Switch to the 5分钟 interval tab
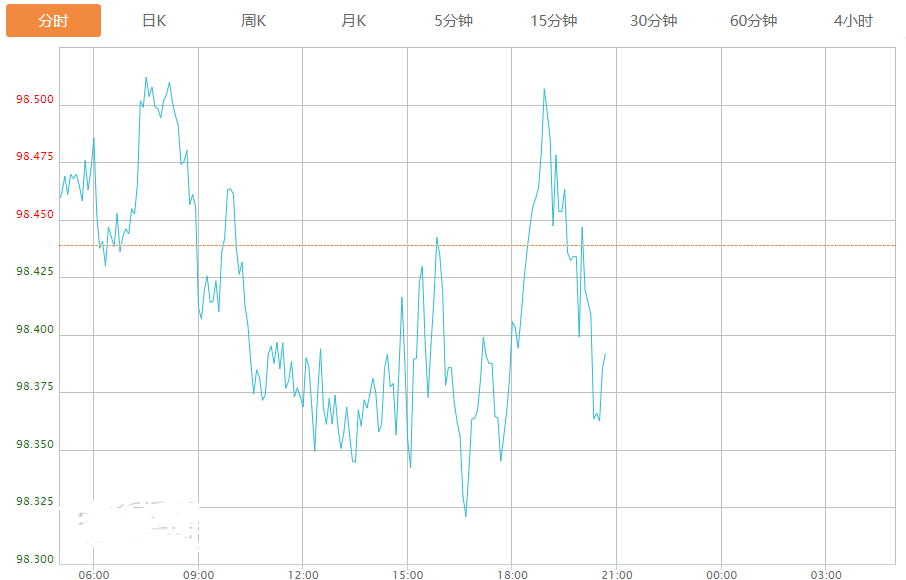The height and width of the screenshot is (580, 906). (453, 21)
